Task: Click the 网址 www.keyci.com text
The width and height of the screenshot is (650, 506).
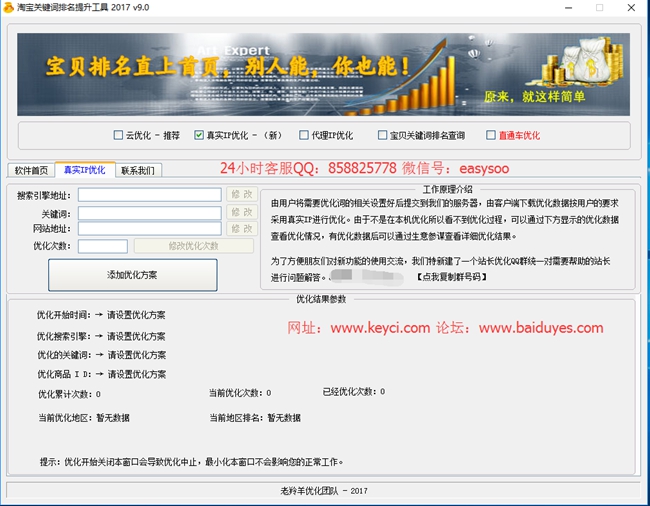Action: coord(359,328)
